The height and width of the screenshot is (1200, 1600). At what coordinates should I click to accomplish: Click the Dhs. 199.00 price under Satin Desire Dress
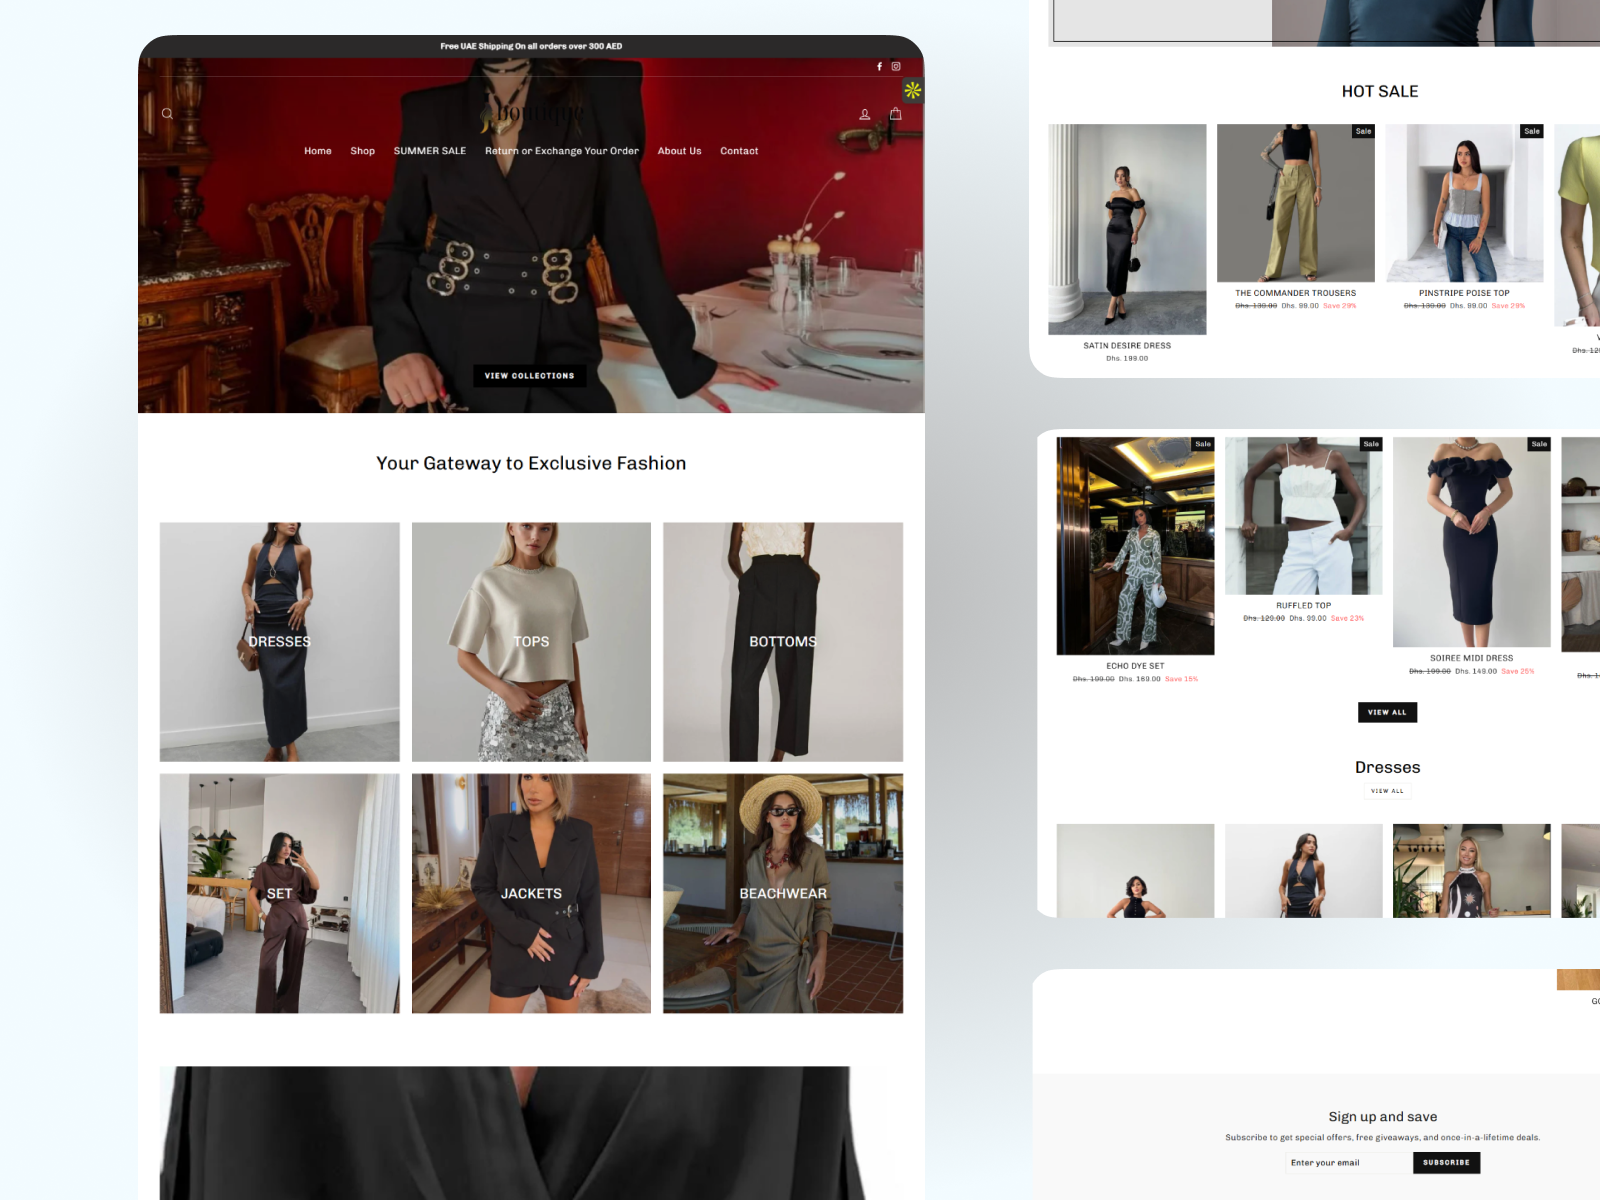pos(1127,359)
